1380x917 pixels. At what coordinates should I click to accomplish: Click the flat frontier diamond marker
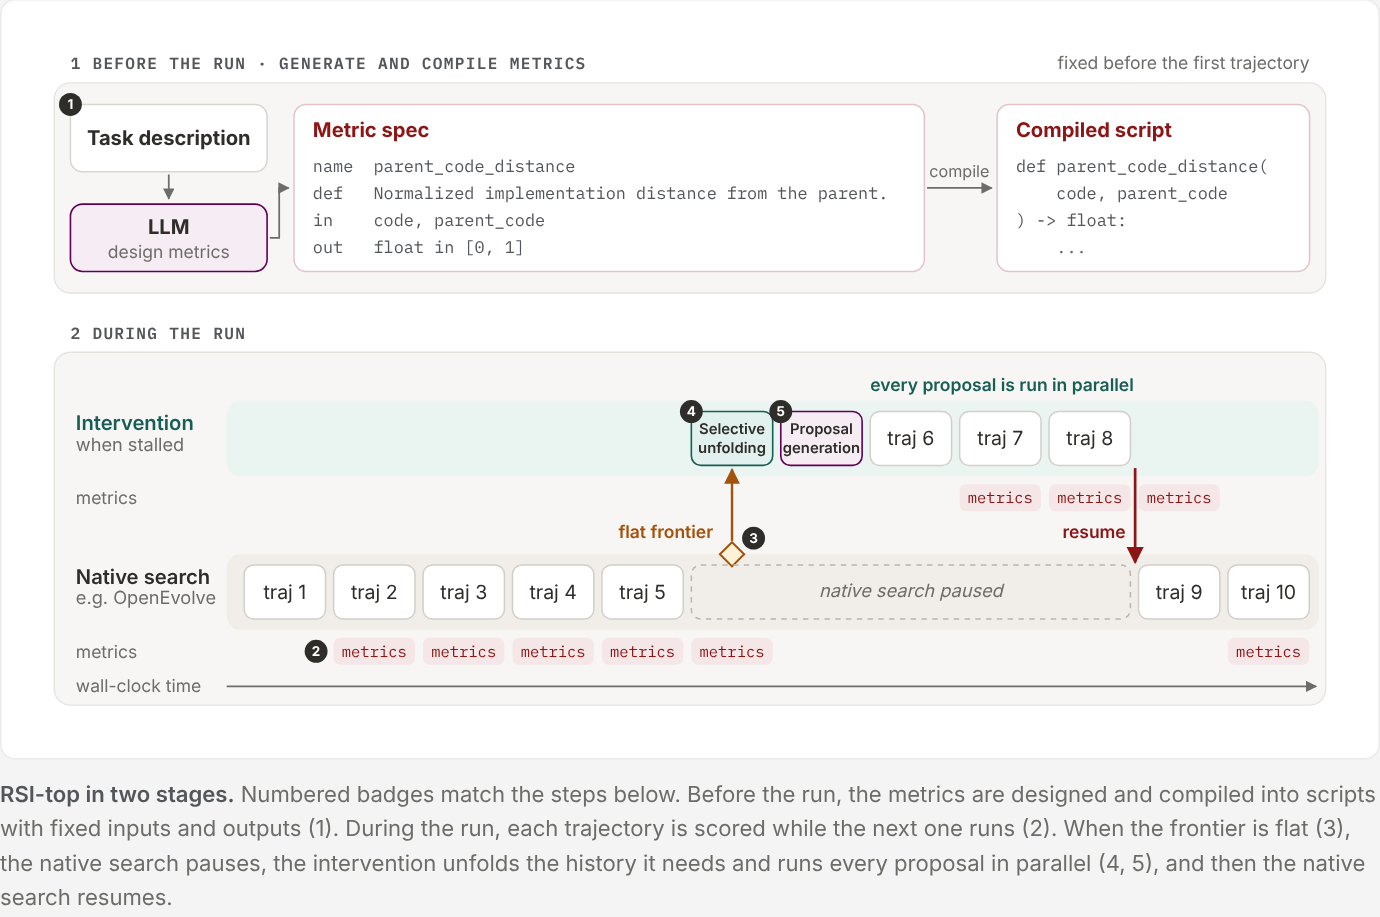pyautogui.click(x=732, y=553)
